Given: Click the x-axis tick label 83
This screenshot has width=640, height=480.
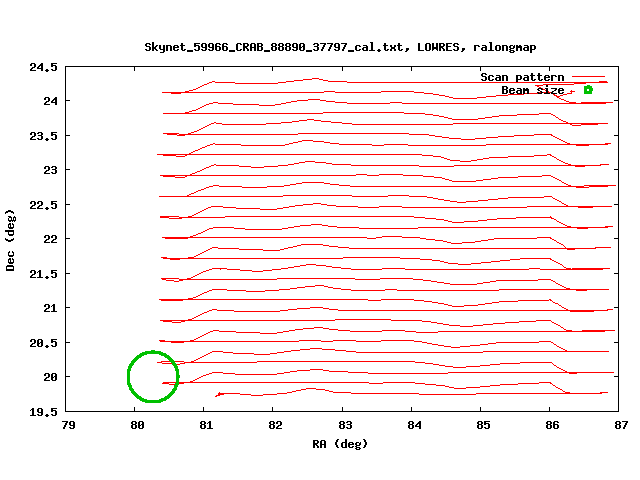Looking at the screenshot, I should [345, 425].
